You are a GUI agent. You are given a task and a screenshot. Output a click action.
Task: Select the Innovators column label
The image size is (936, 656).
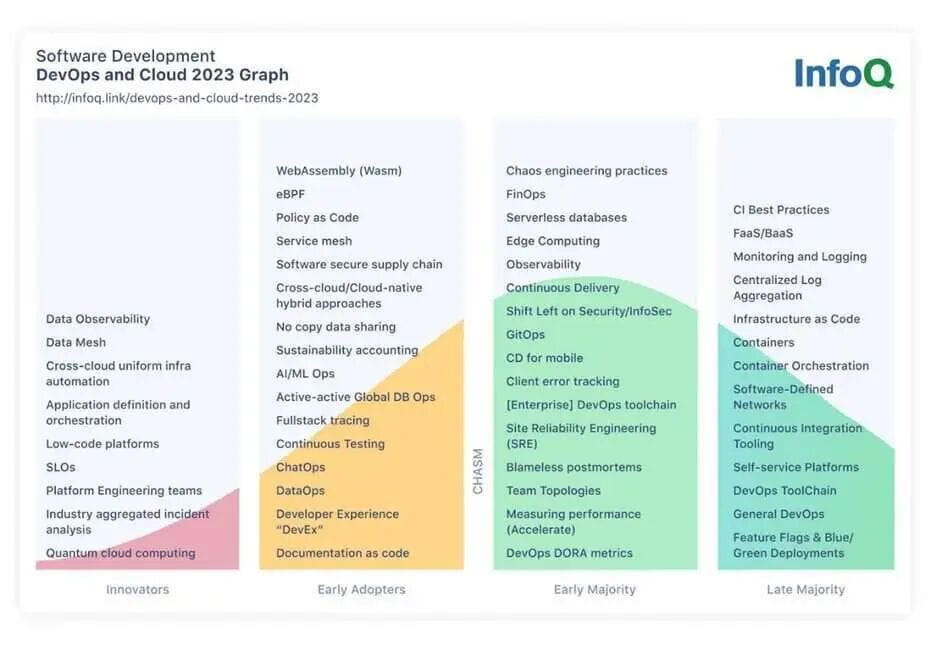pos(138,589)
